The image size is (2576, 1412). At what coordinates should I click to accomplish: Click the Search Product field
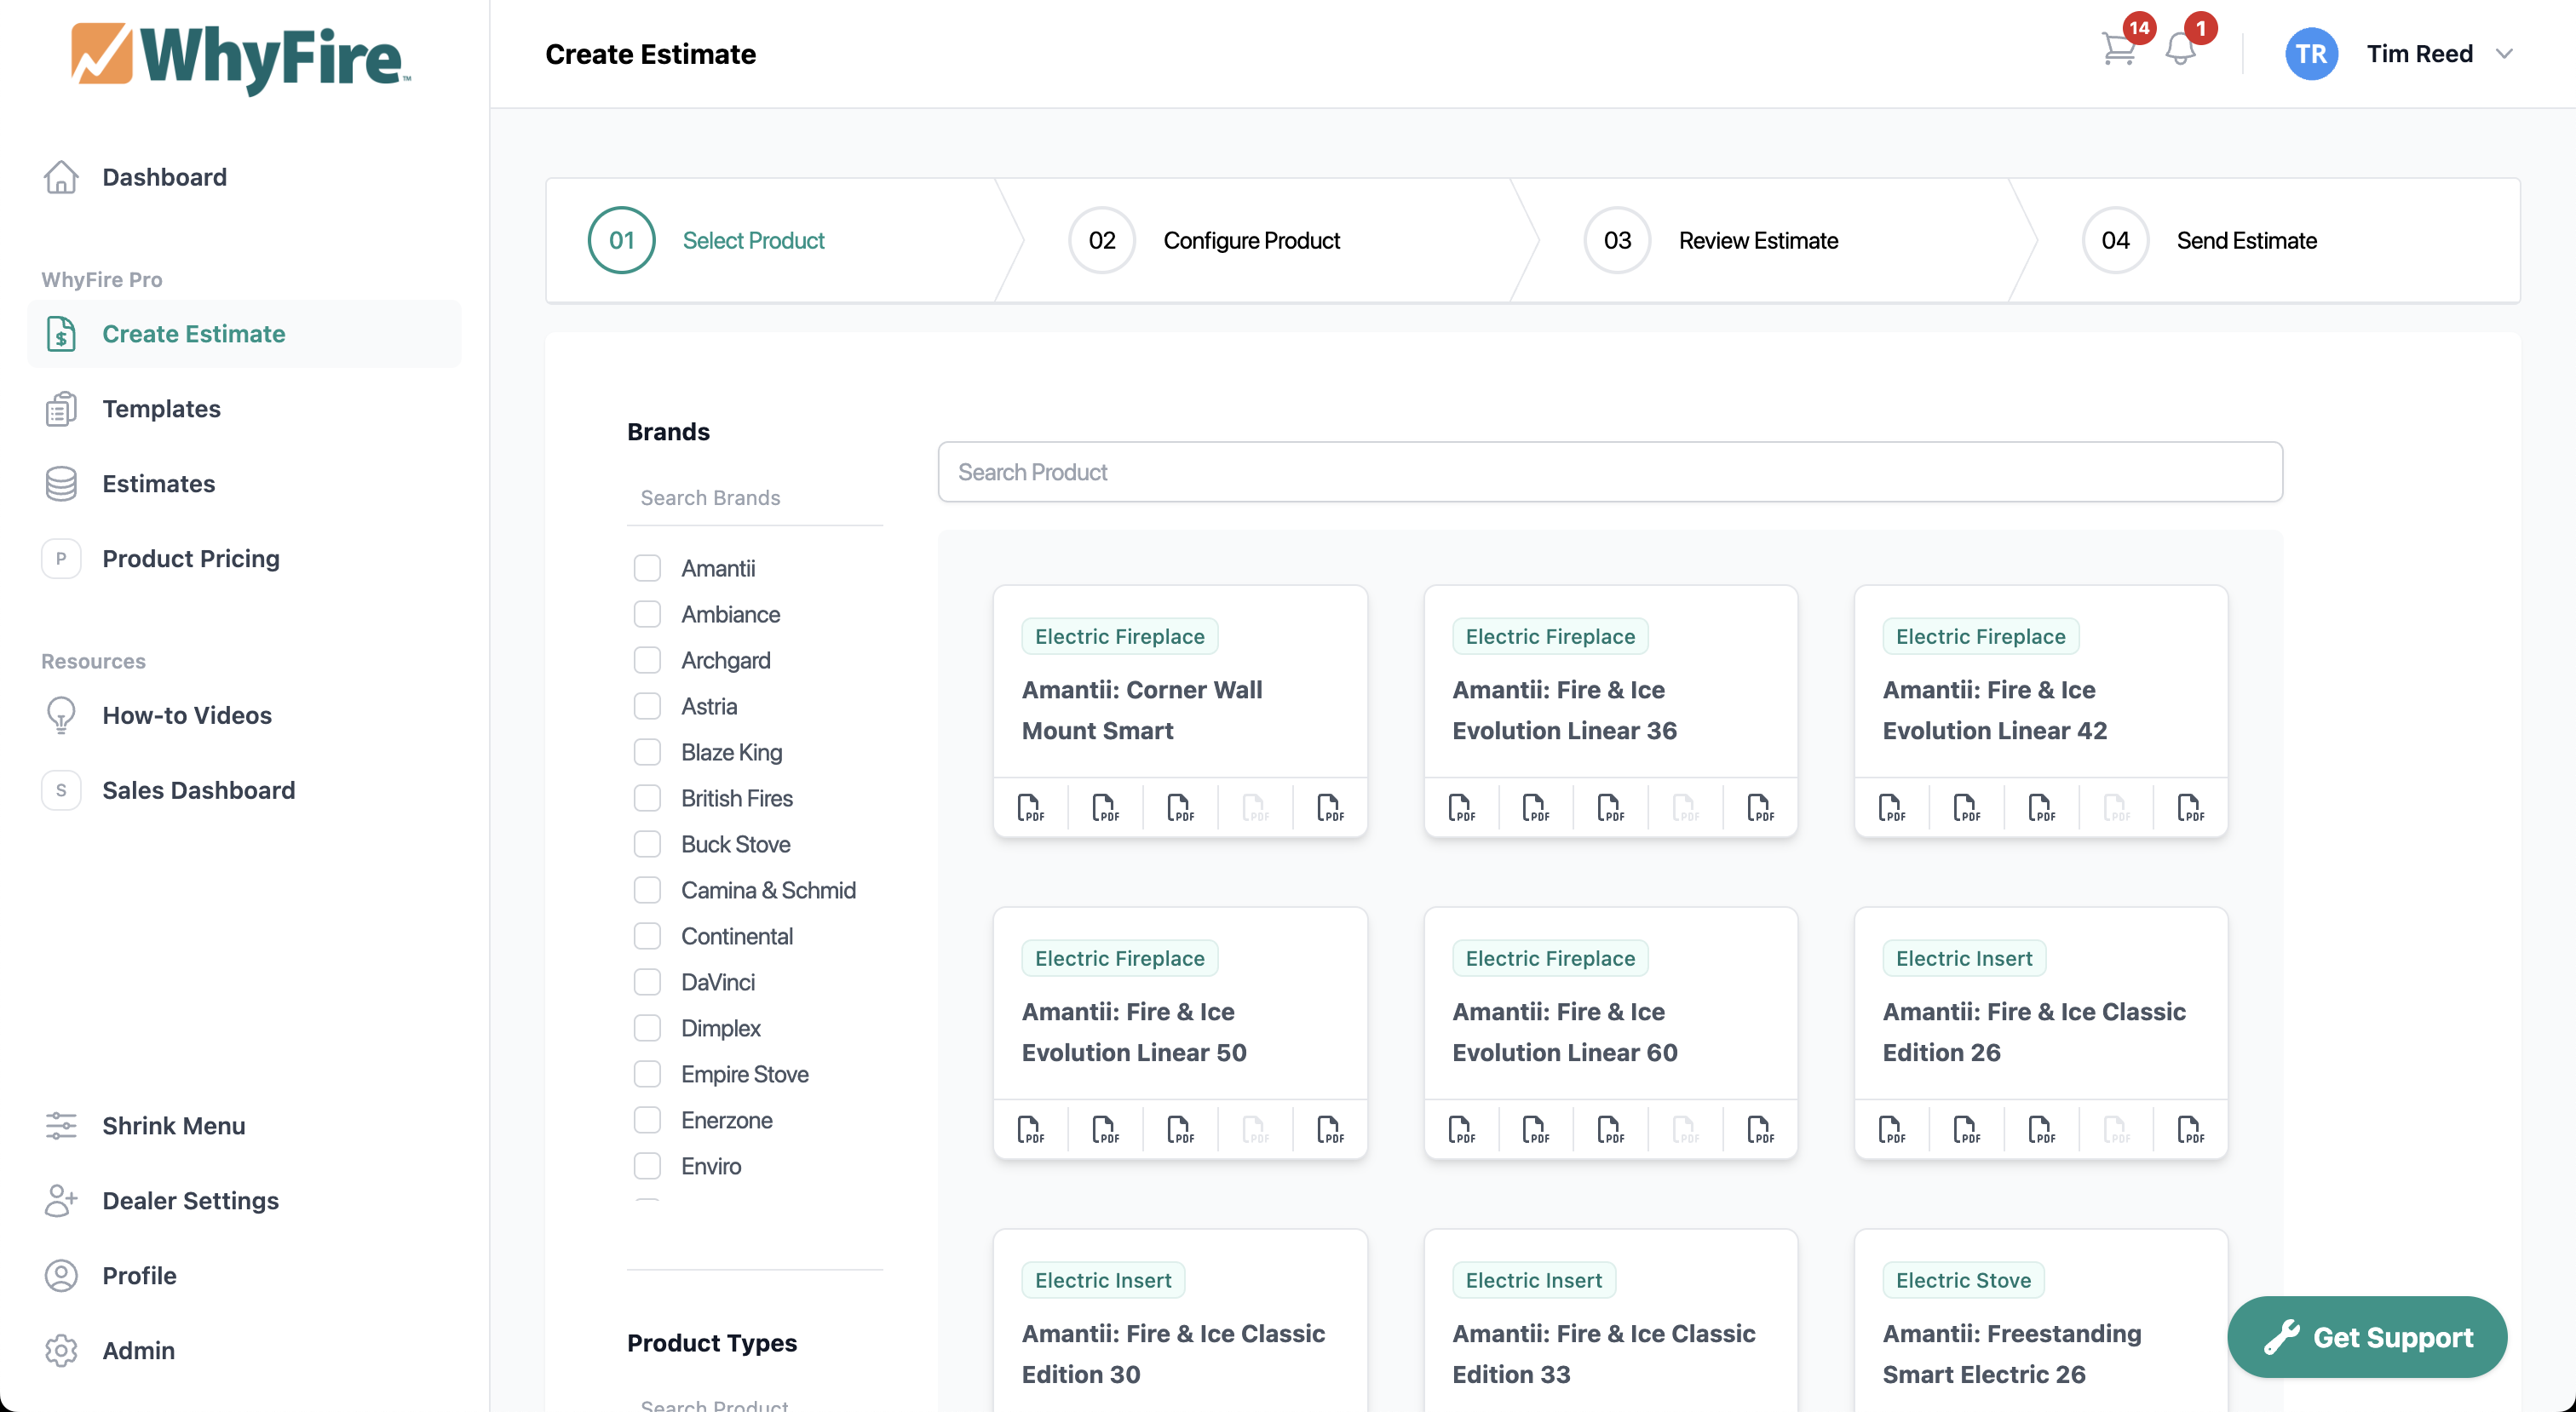pos(1608,471)
